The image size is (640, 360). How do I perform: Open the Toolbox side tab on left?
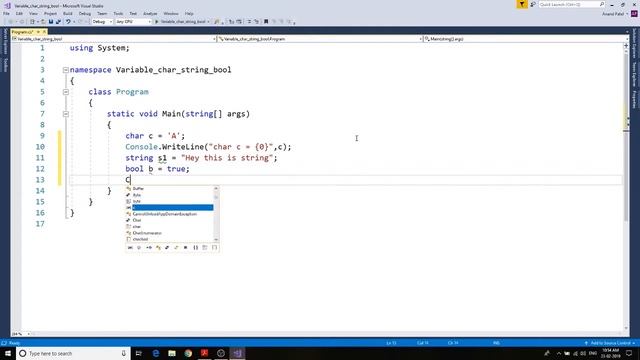5,65
